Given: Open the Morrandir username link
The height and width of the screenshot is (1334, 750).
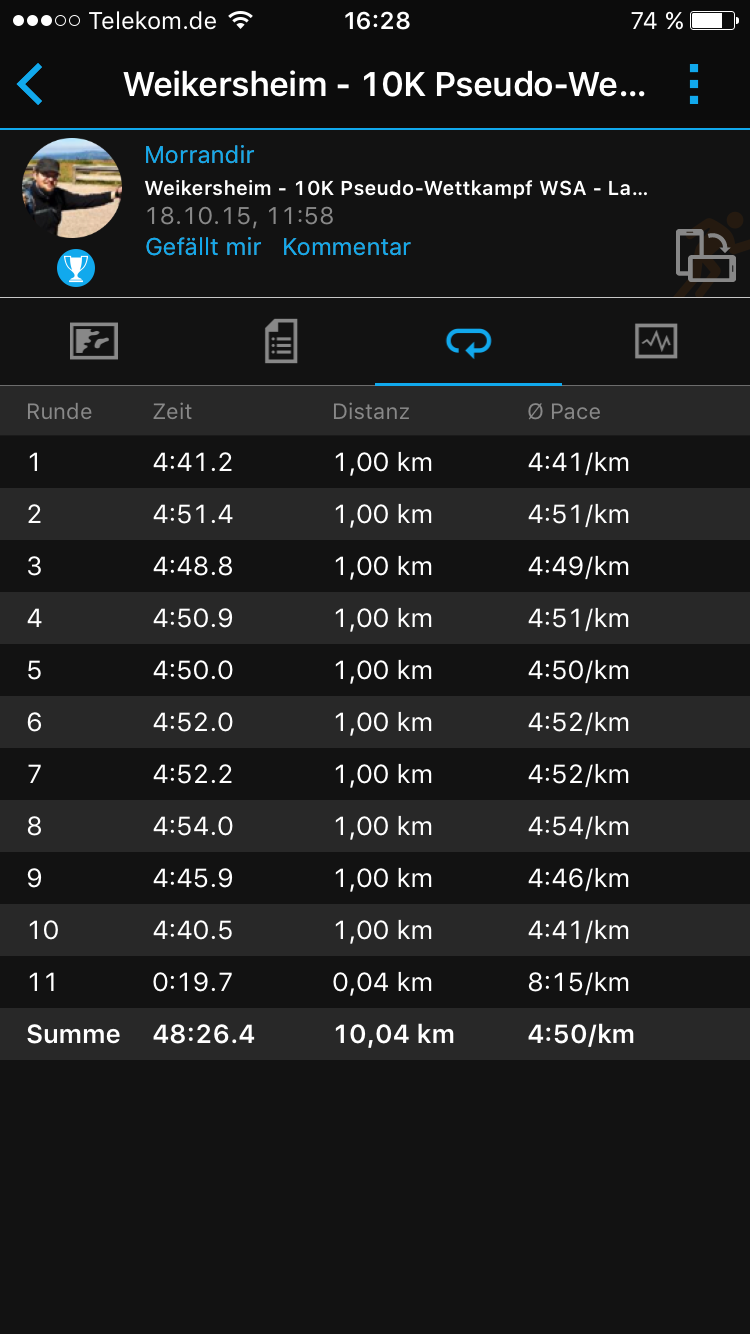Looking at the screenshot, I should click(x=199, y=155).
